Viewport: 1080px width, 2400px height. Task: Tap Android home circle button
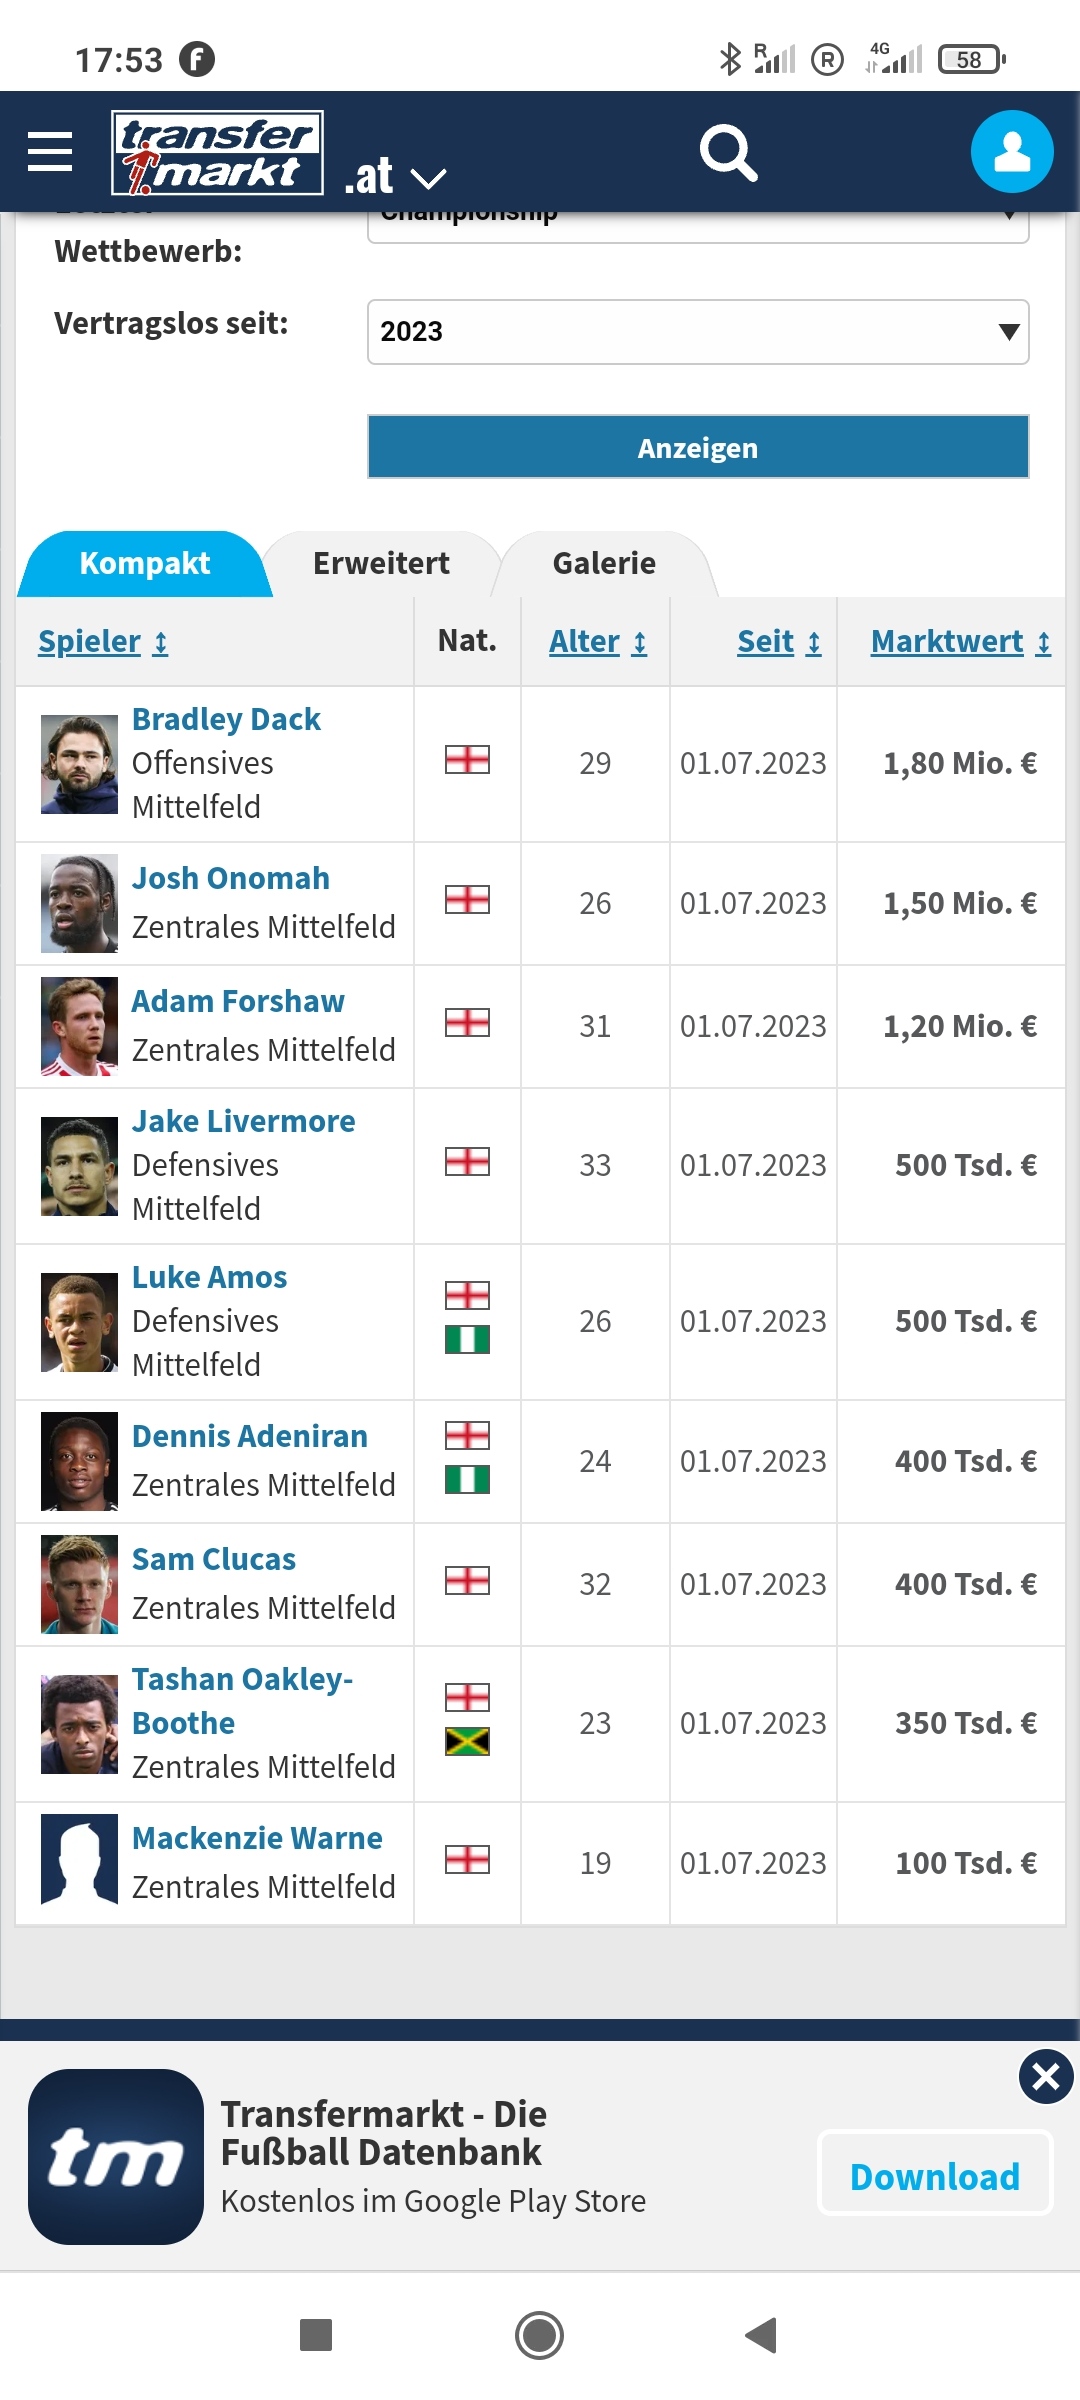point(540,2335)
